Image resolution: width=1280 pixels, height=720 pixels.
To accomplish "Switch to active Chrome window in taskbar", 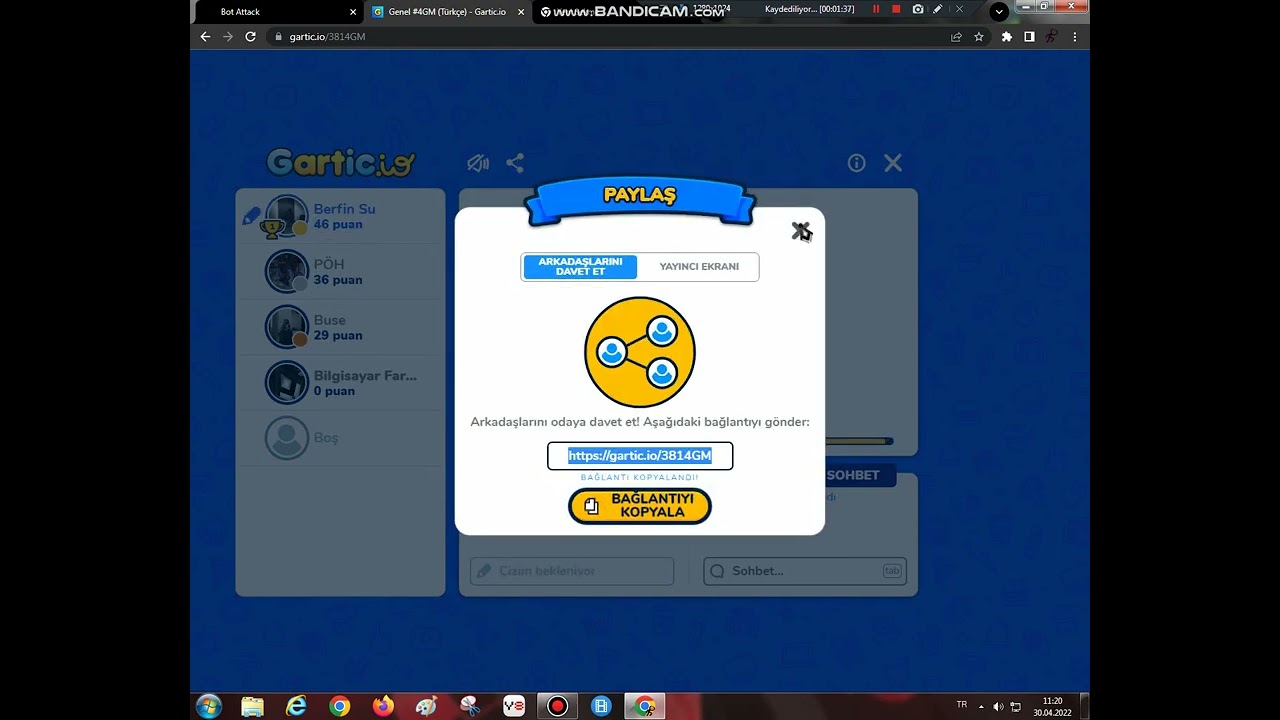I will [645, 706].
